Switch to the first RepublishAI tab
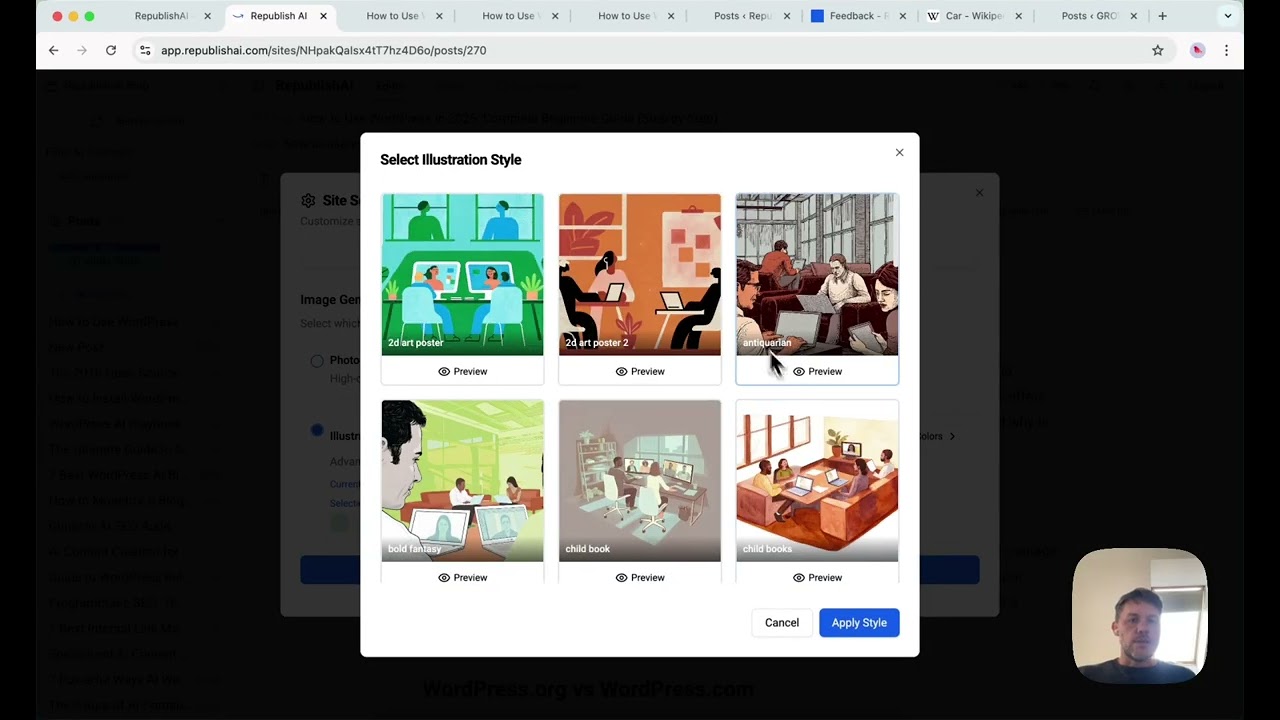 (x=160, y=16)
